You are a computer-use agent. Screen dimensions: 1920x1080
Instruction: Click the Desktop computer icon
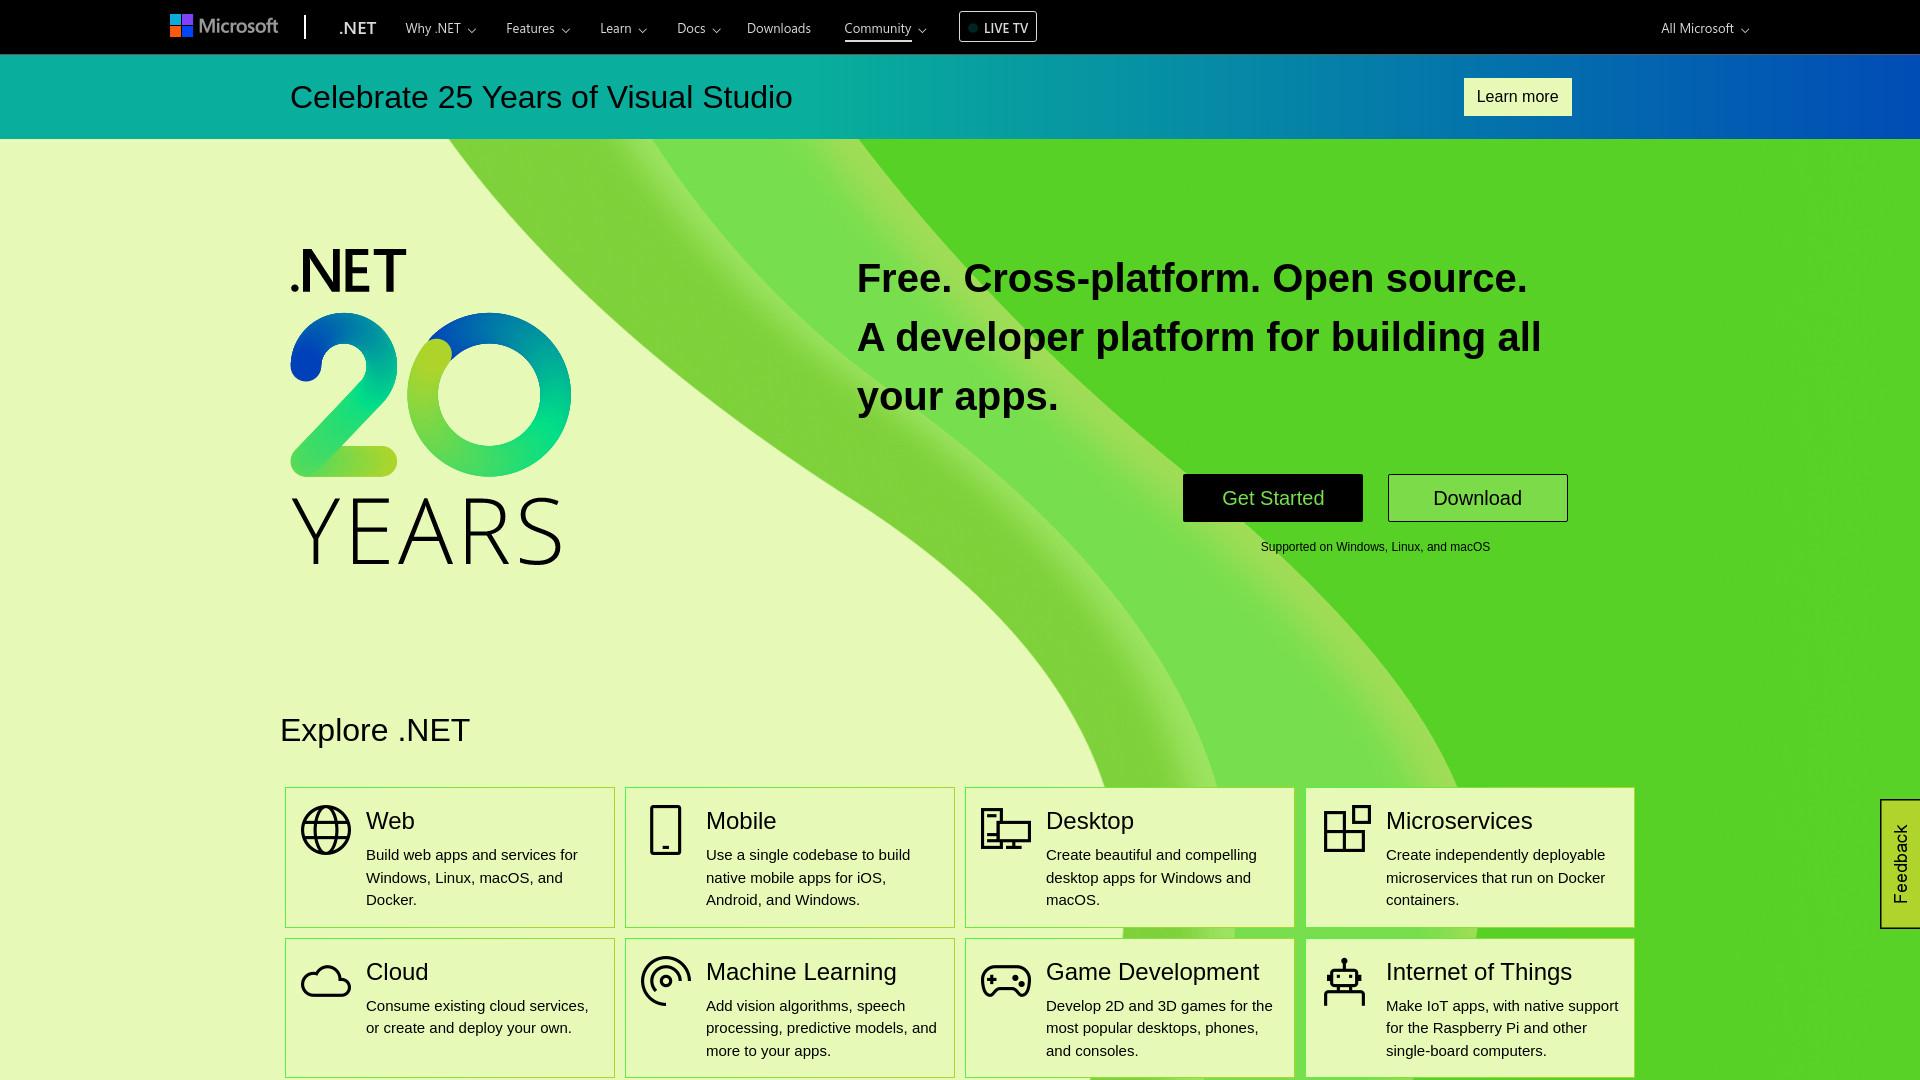pos(1006,829)
